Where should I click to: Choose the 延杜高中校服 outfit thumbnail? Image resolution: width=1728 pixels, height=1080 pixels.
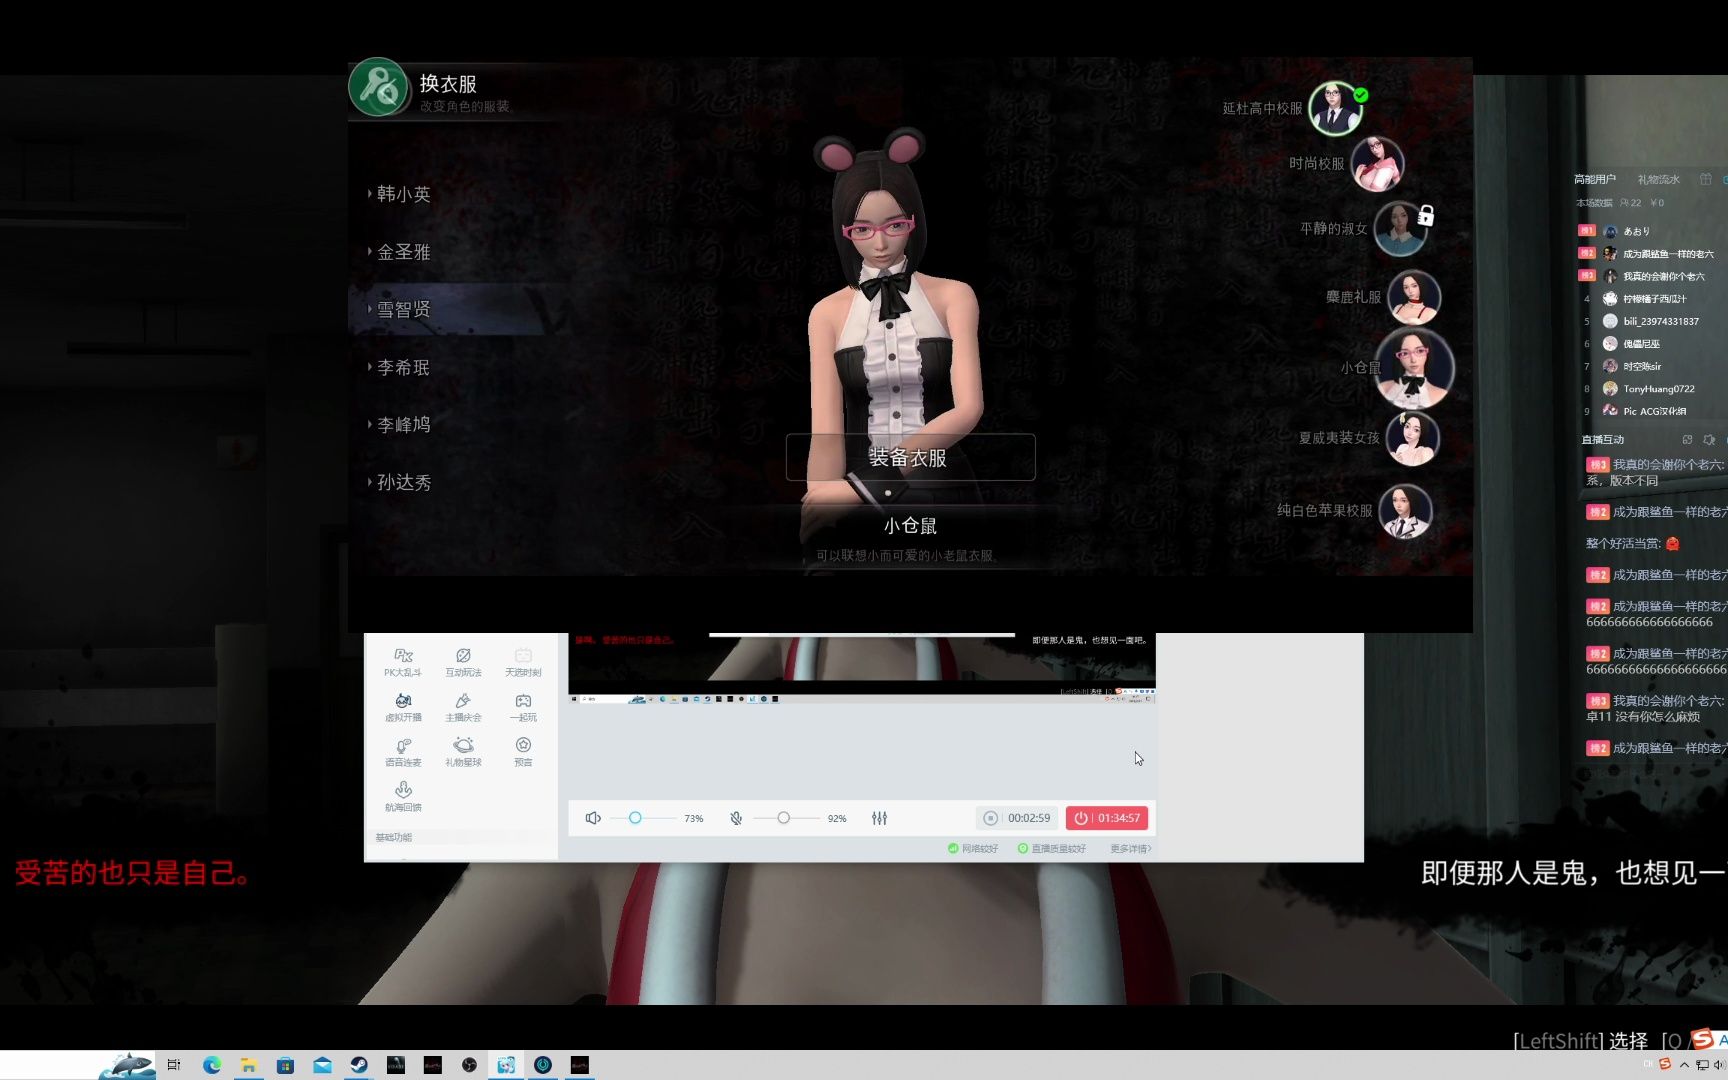(1337, 108)
